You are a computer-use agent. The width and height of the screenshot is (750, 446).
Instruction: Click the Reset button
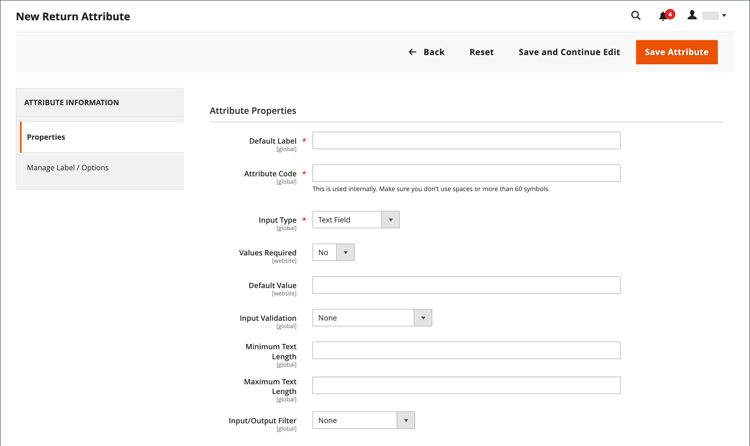point(481,52)
